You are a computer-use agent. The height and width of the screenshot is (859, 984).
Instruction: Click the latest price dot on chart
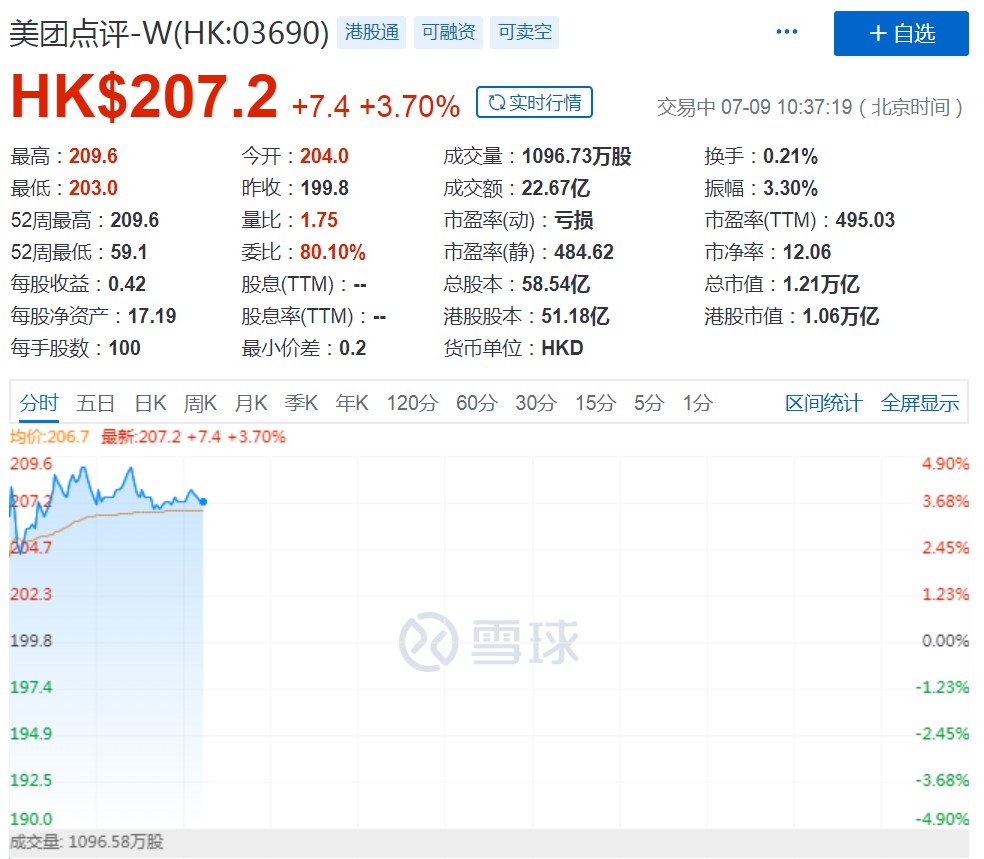(x=204, y=502)
